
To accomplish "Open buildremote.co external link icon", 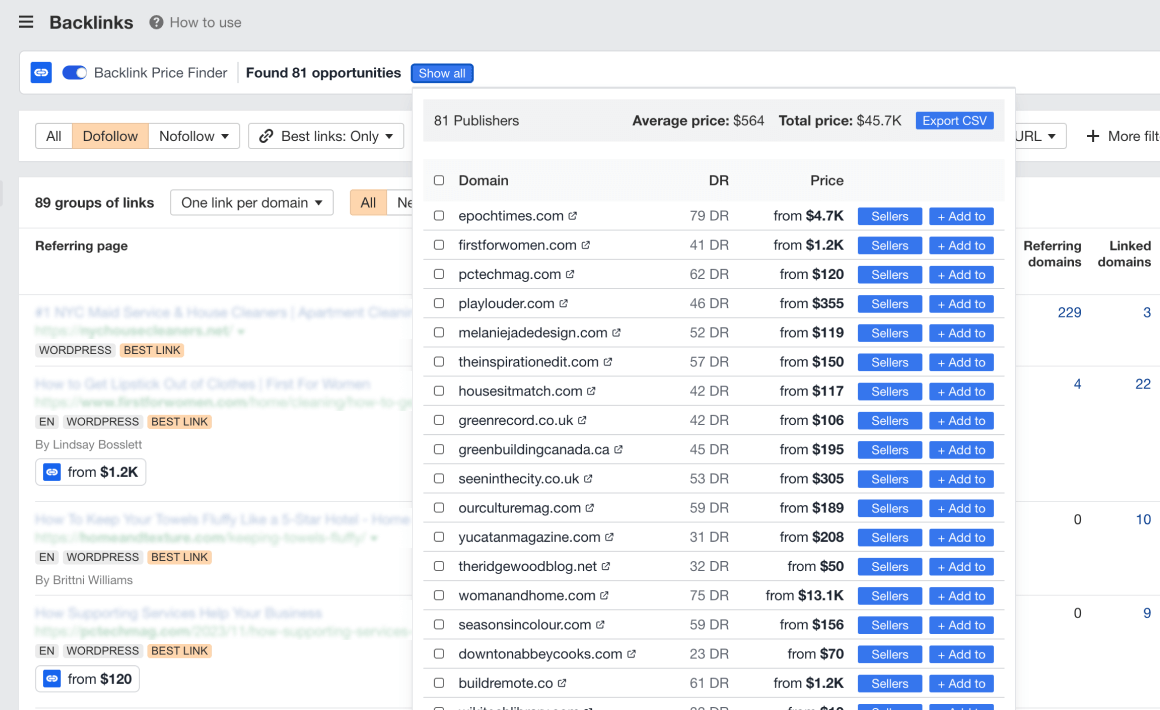I will pos(562,683).
